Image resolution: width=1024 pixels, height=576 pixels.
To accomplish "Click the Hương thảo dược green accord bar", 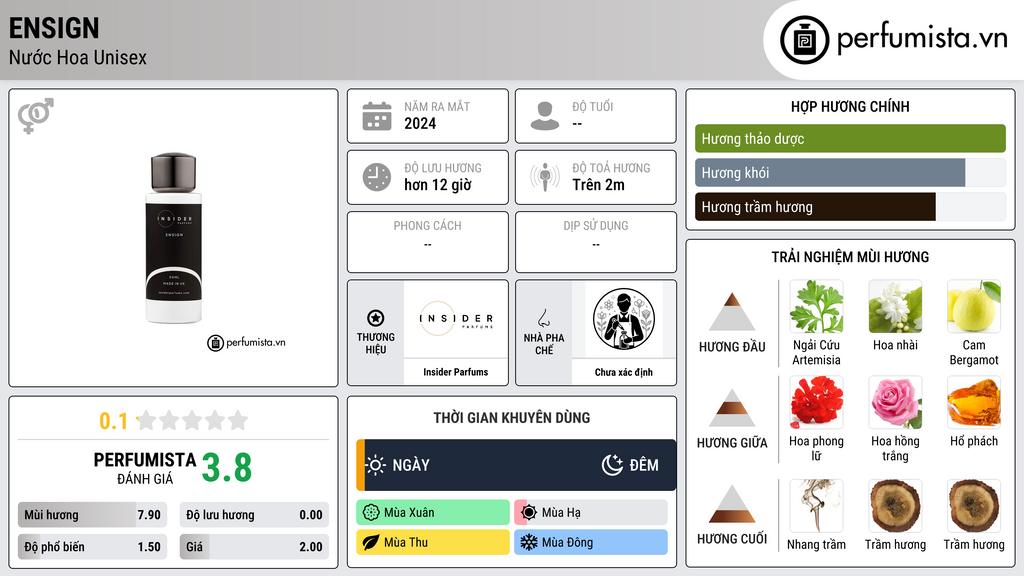I will coord(850,138).
